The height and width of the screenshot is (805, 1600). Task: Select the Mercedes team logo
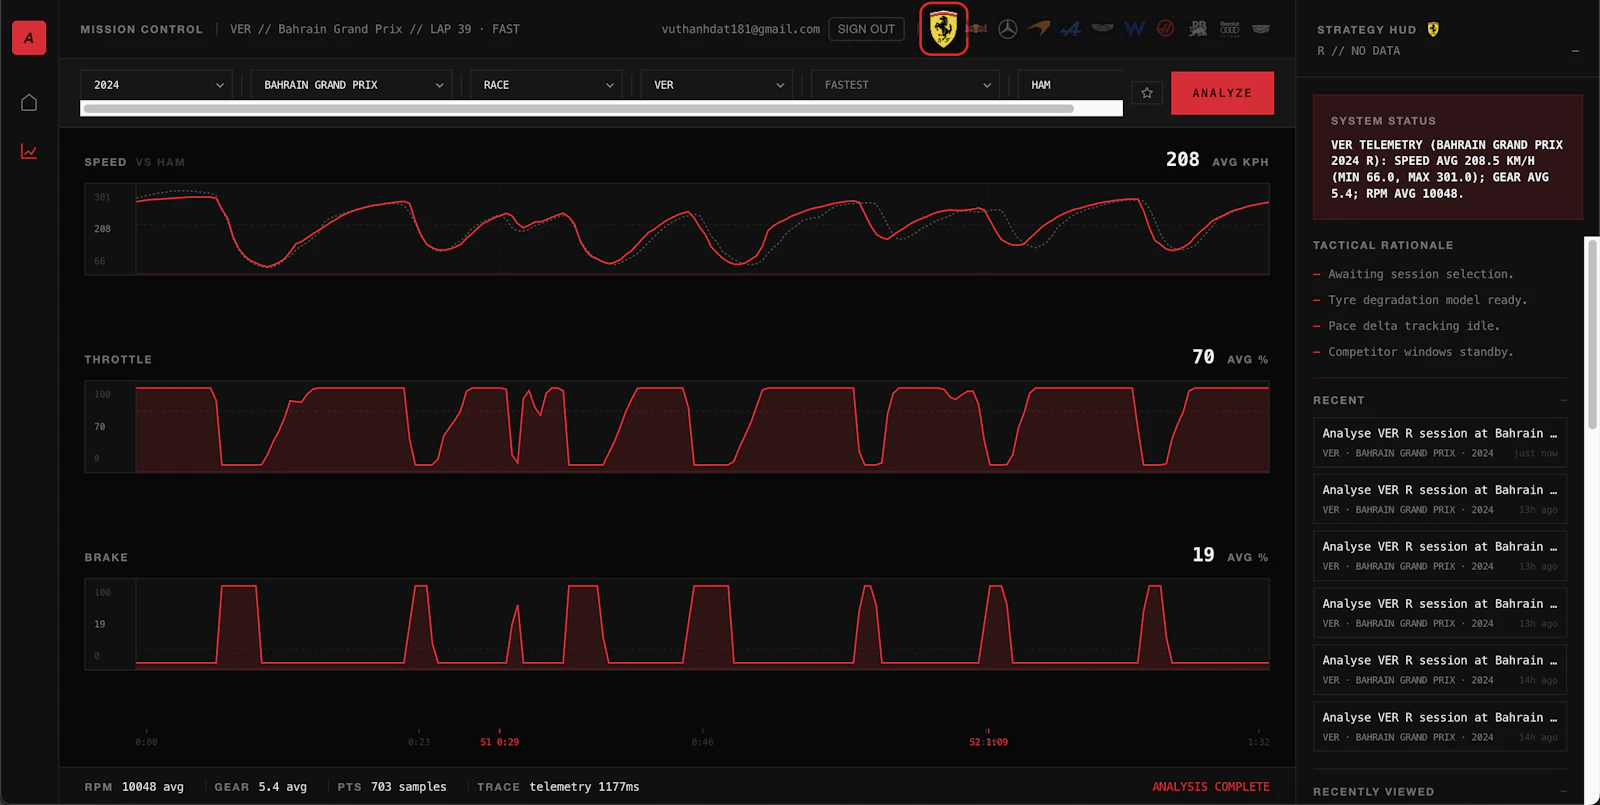tap(1008, 29)
